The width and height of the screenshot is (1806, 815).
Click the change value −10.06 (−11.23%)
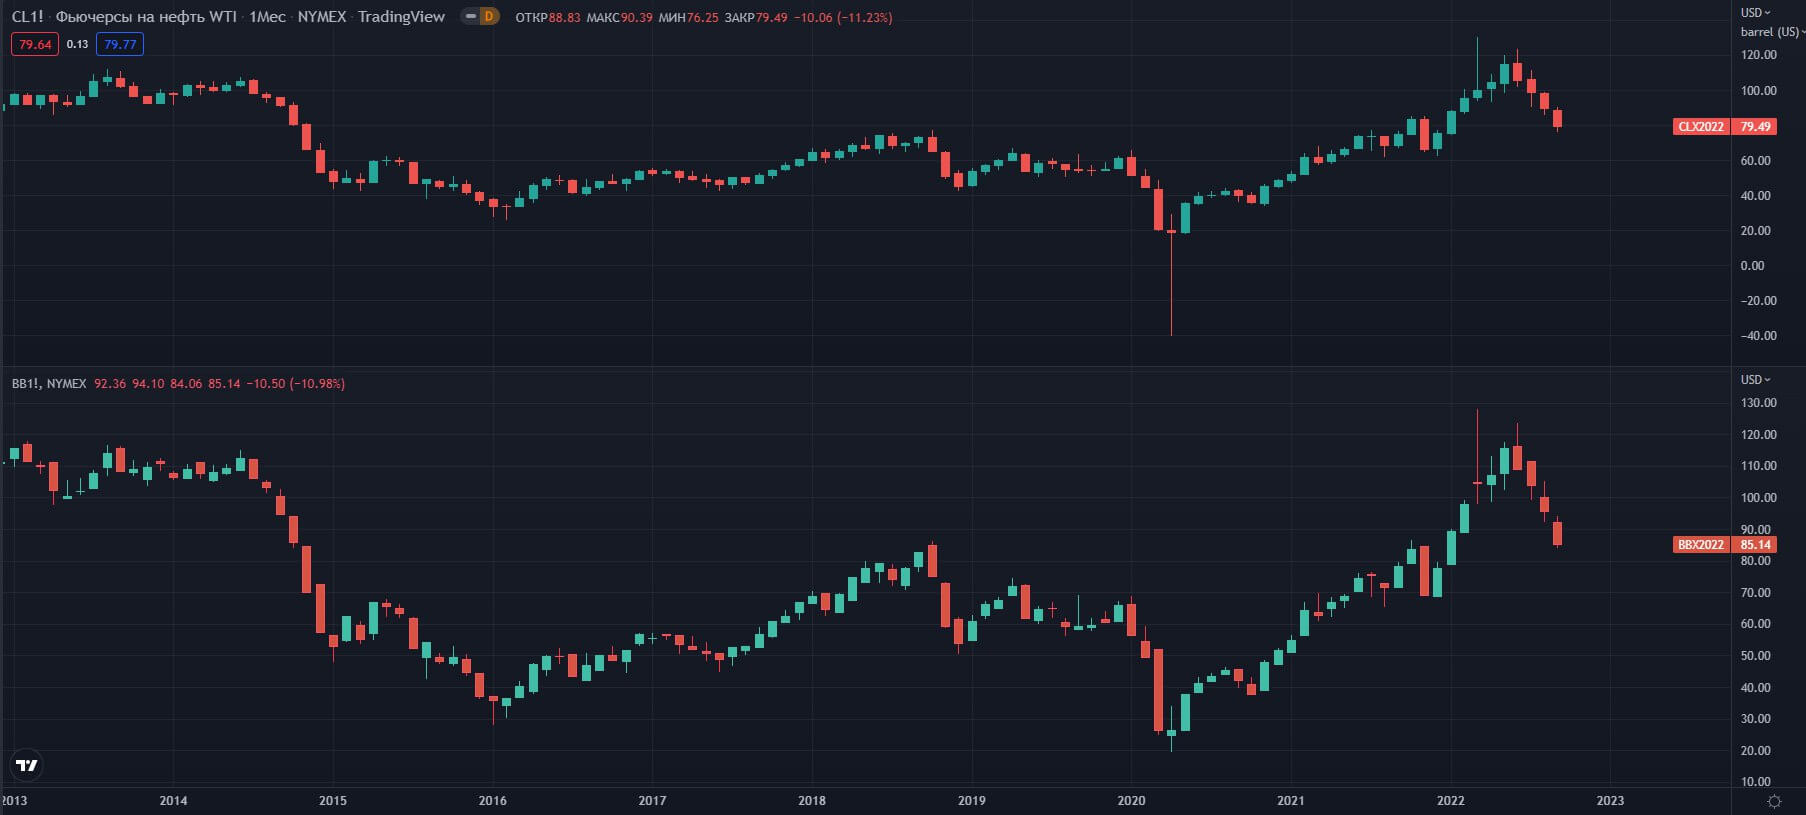pyautogui.click(x=843, y=17)
